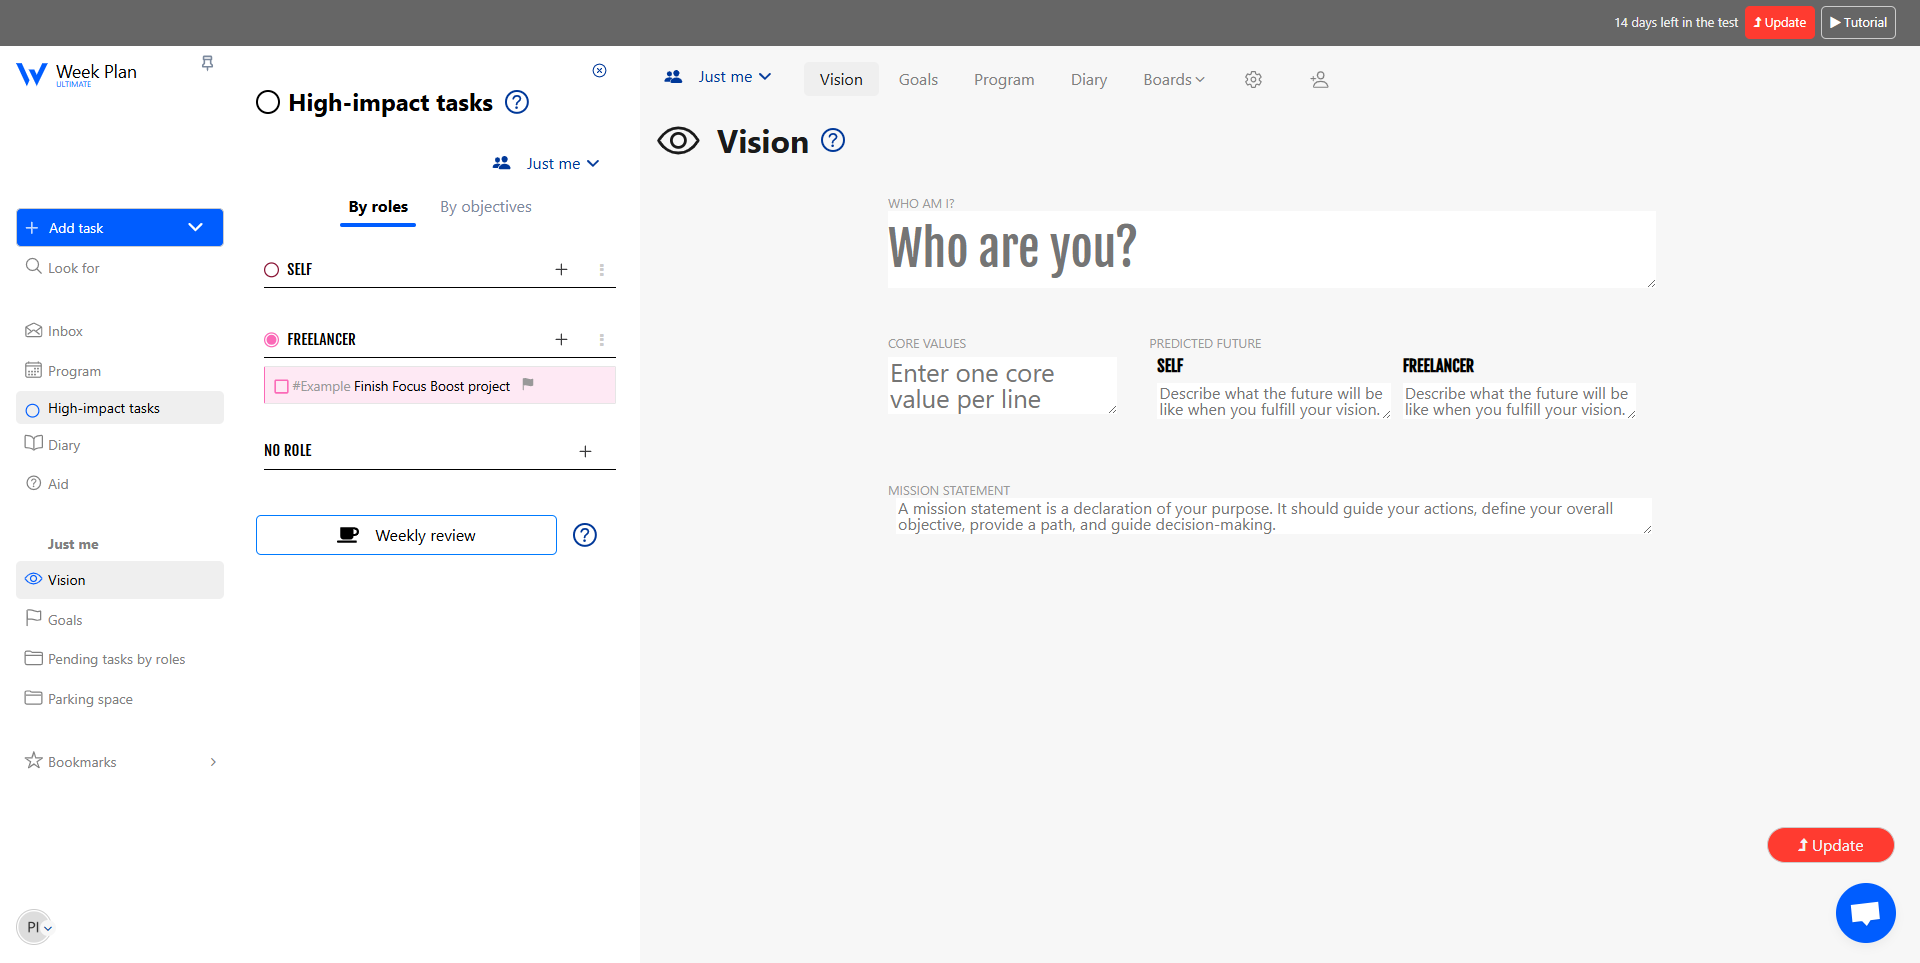
Task: Open the chat support bubble
Action: [1865, 912]
